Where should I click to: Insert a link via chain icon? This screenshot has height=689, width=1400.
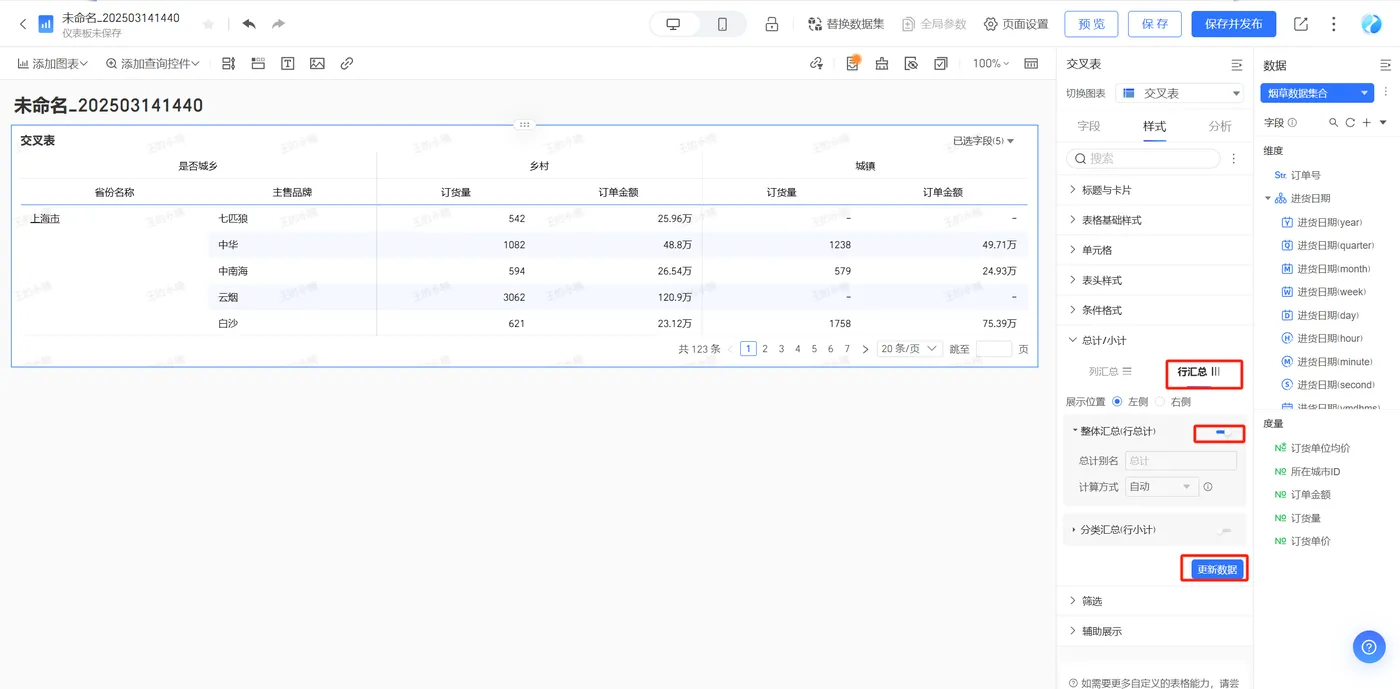pyautogui.click(x=346, y=64)
